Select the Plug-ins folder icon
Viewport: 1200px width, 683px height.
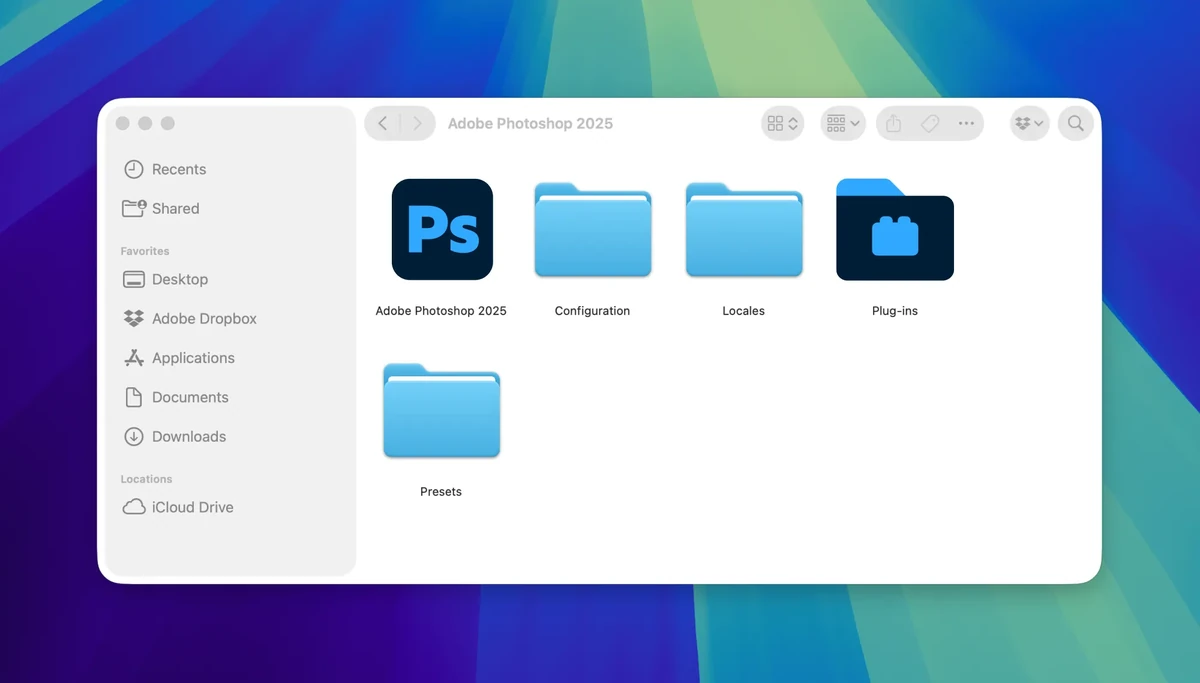(895, 229)
